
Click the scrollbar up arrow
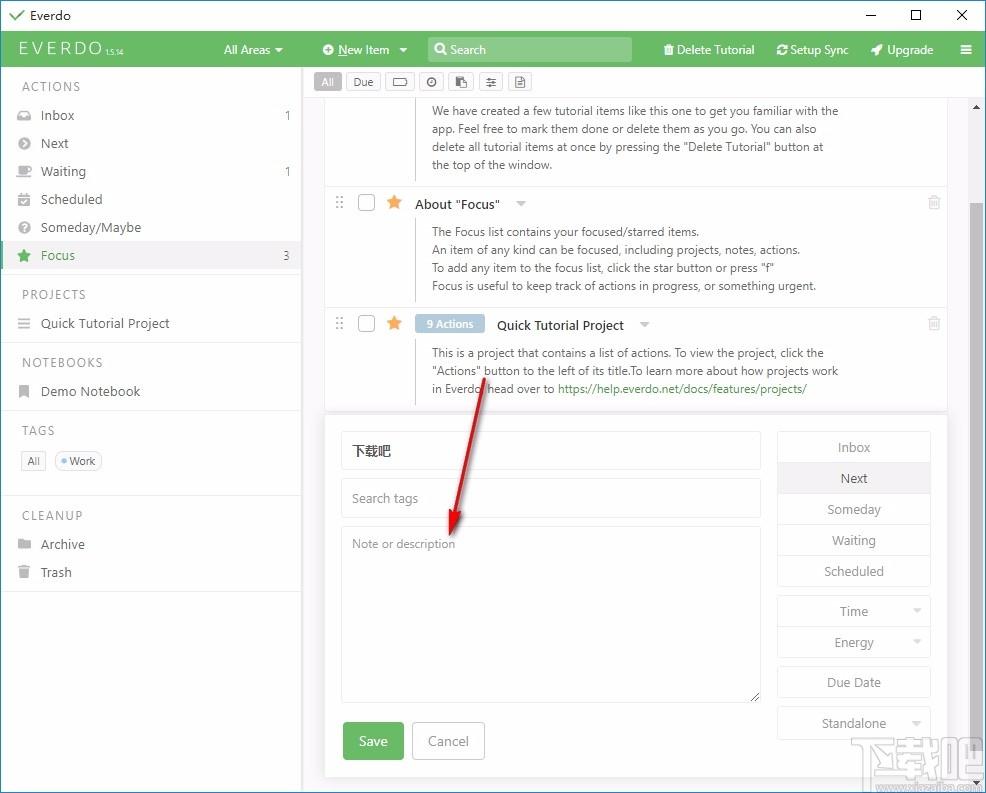click(x=976, y=108)
